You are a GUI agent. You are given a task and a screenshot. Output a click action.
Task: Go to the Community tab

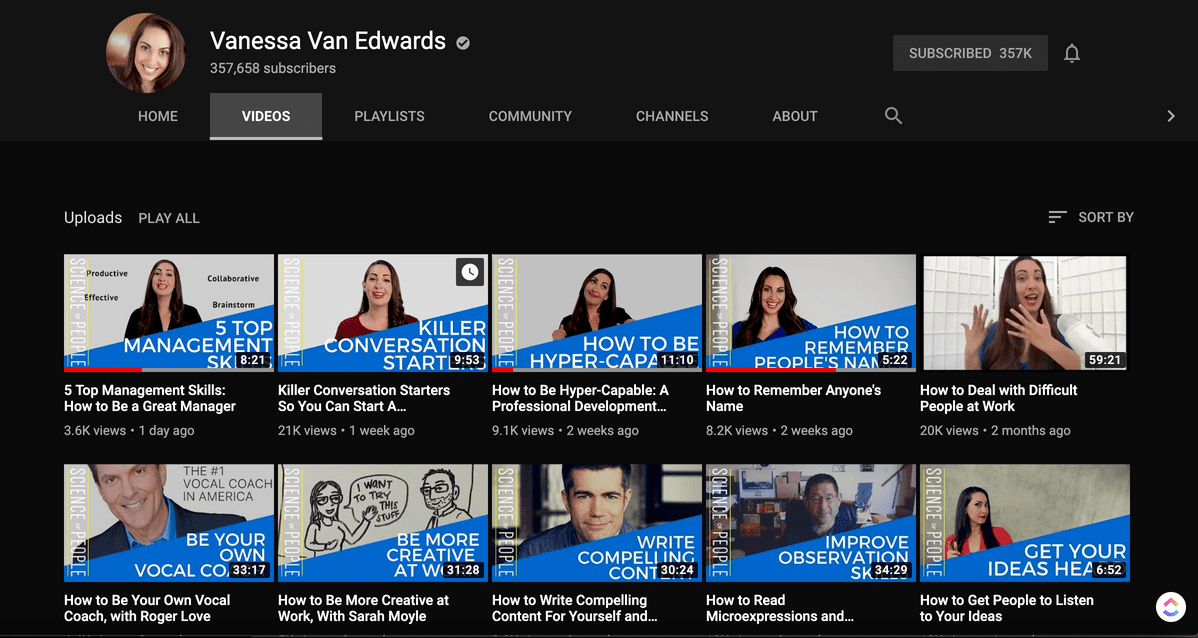(x=530, y=116)
